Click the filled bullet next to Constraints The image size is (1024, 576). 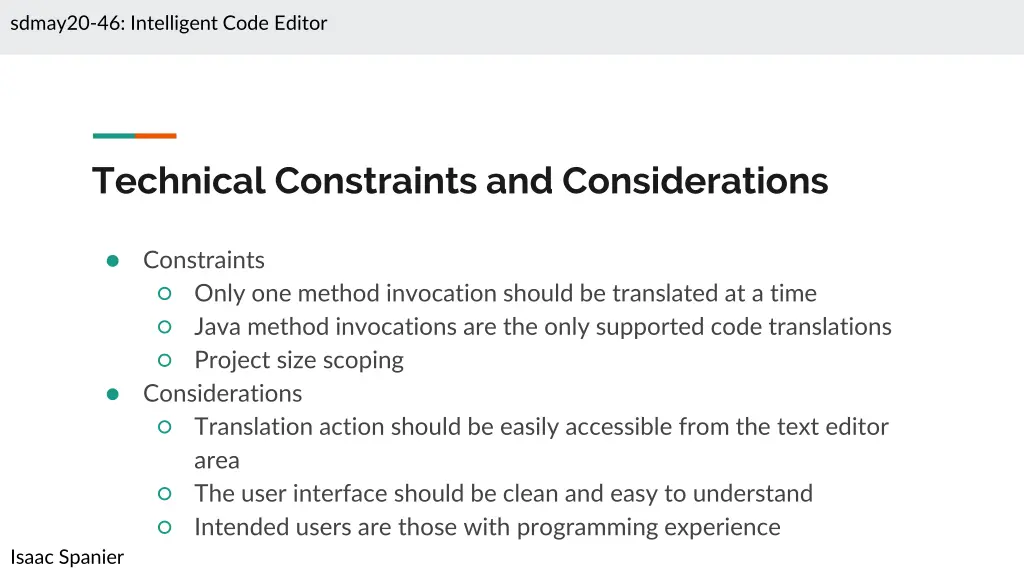(113, 261)
